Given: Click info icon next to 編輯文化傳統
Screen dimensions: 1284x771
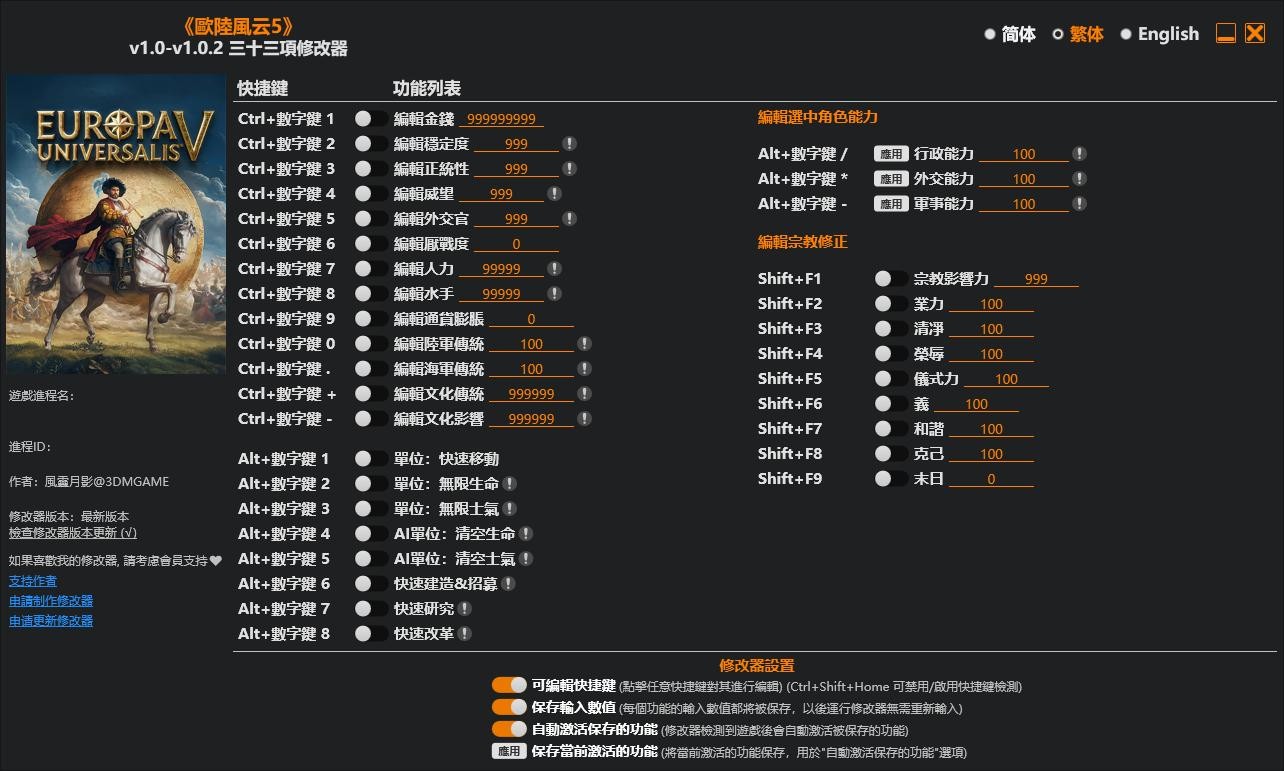Looking at the screenshot, I should tap(584, 394).
